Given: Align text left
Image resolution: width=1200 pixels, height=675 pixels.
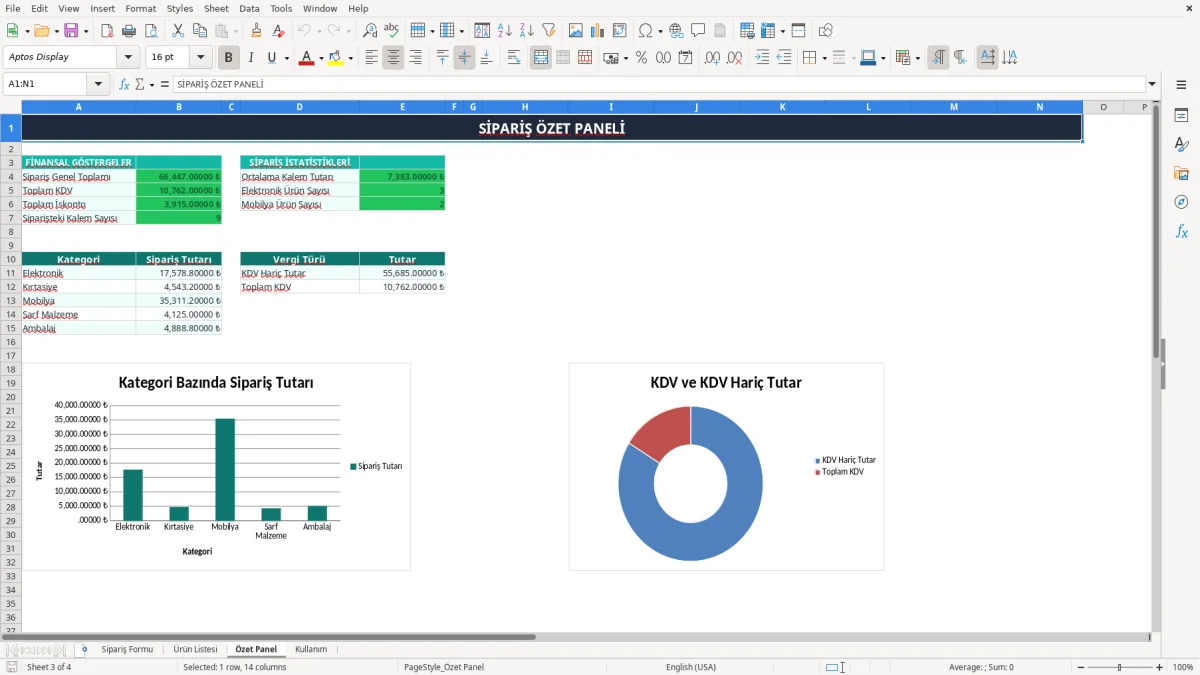Looking at the screenshot, I should (372, 58).
